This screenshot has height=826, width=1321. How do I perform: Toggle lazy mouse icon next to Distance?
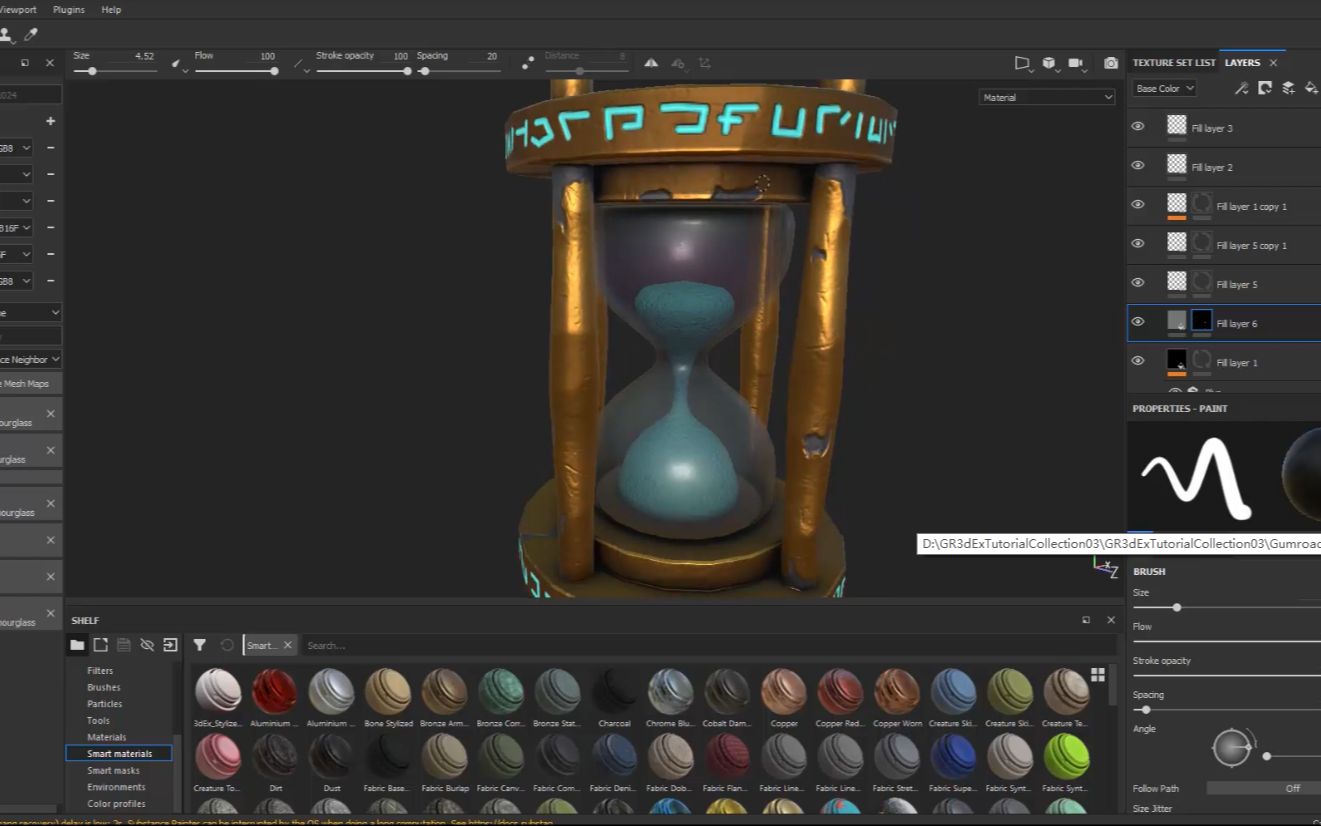tap(528, 63)
